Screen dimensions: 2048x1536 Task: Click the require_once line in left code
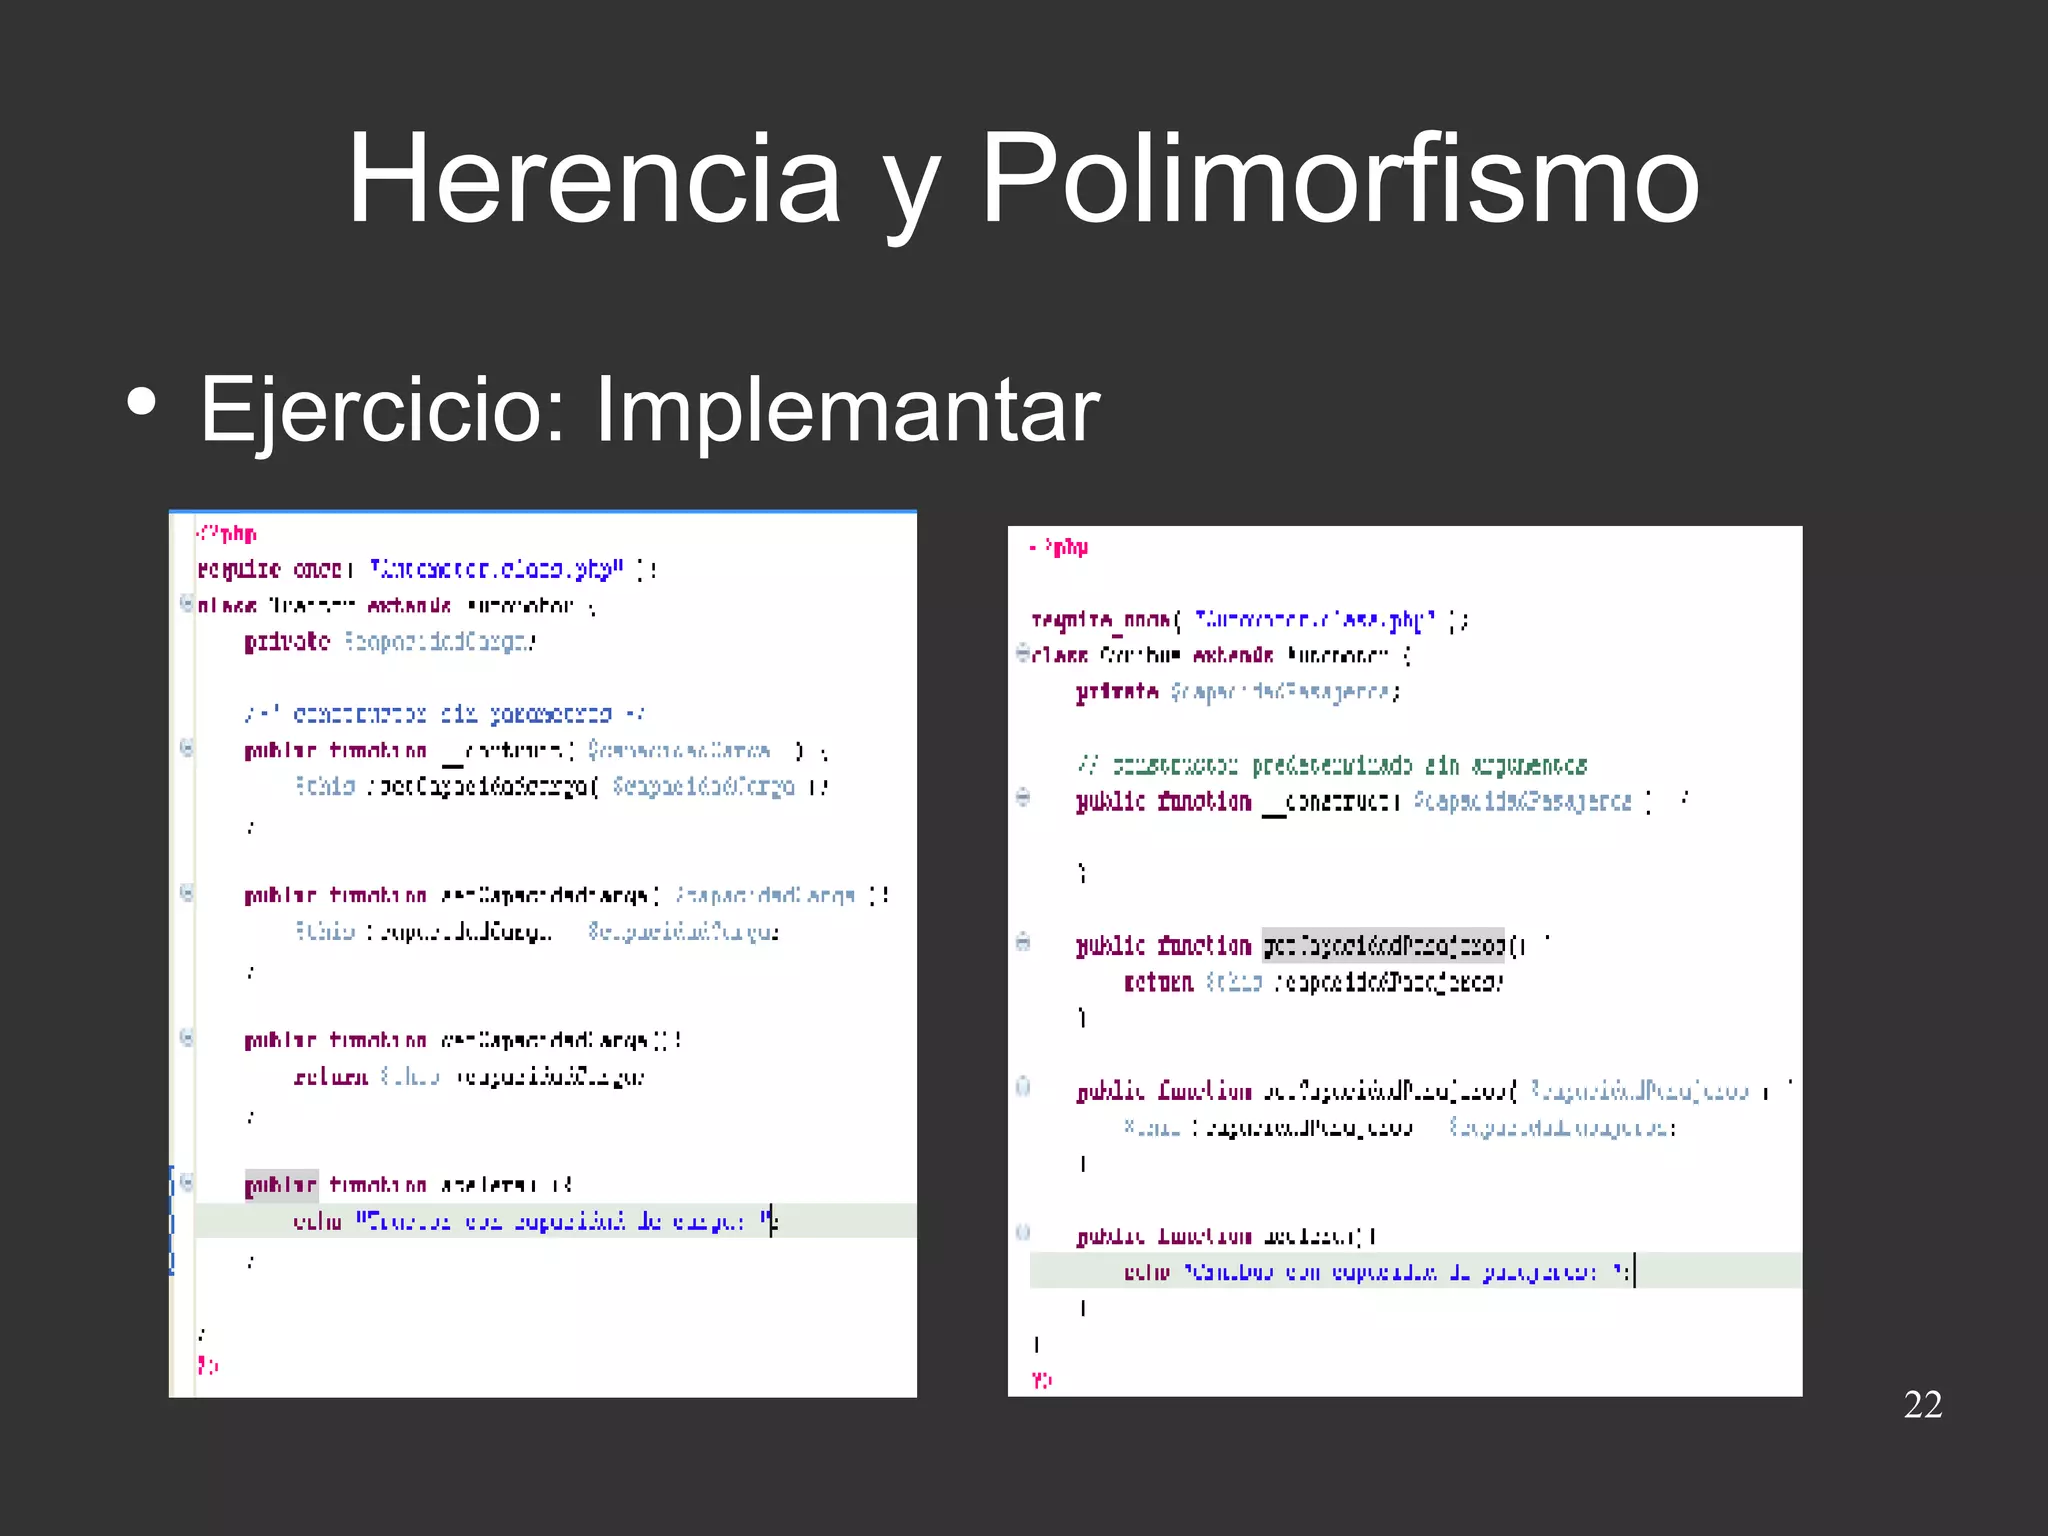[427, 570]
